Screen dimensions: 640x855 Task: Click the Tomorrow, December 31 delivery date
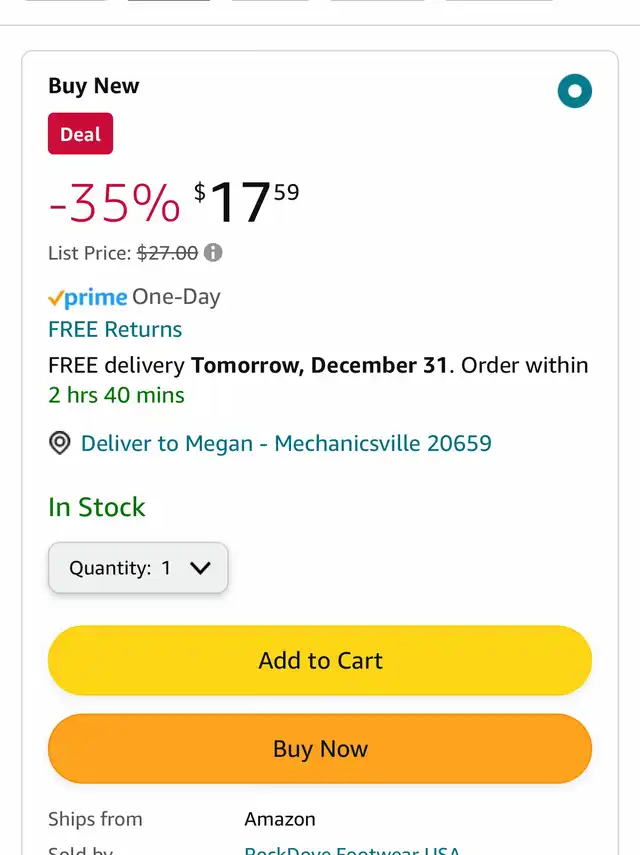[x=319, y=365]
